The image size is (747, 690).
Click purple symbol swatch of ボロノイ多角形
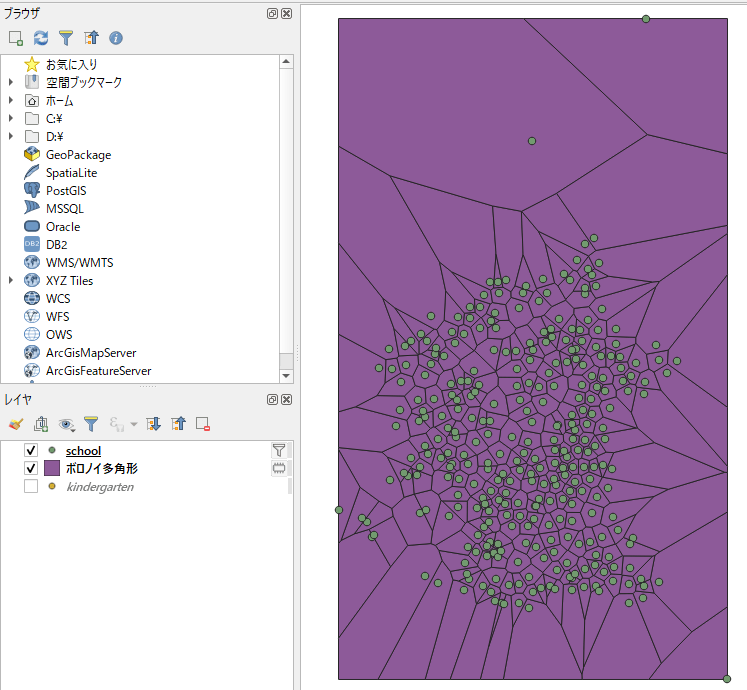point(52,468)
